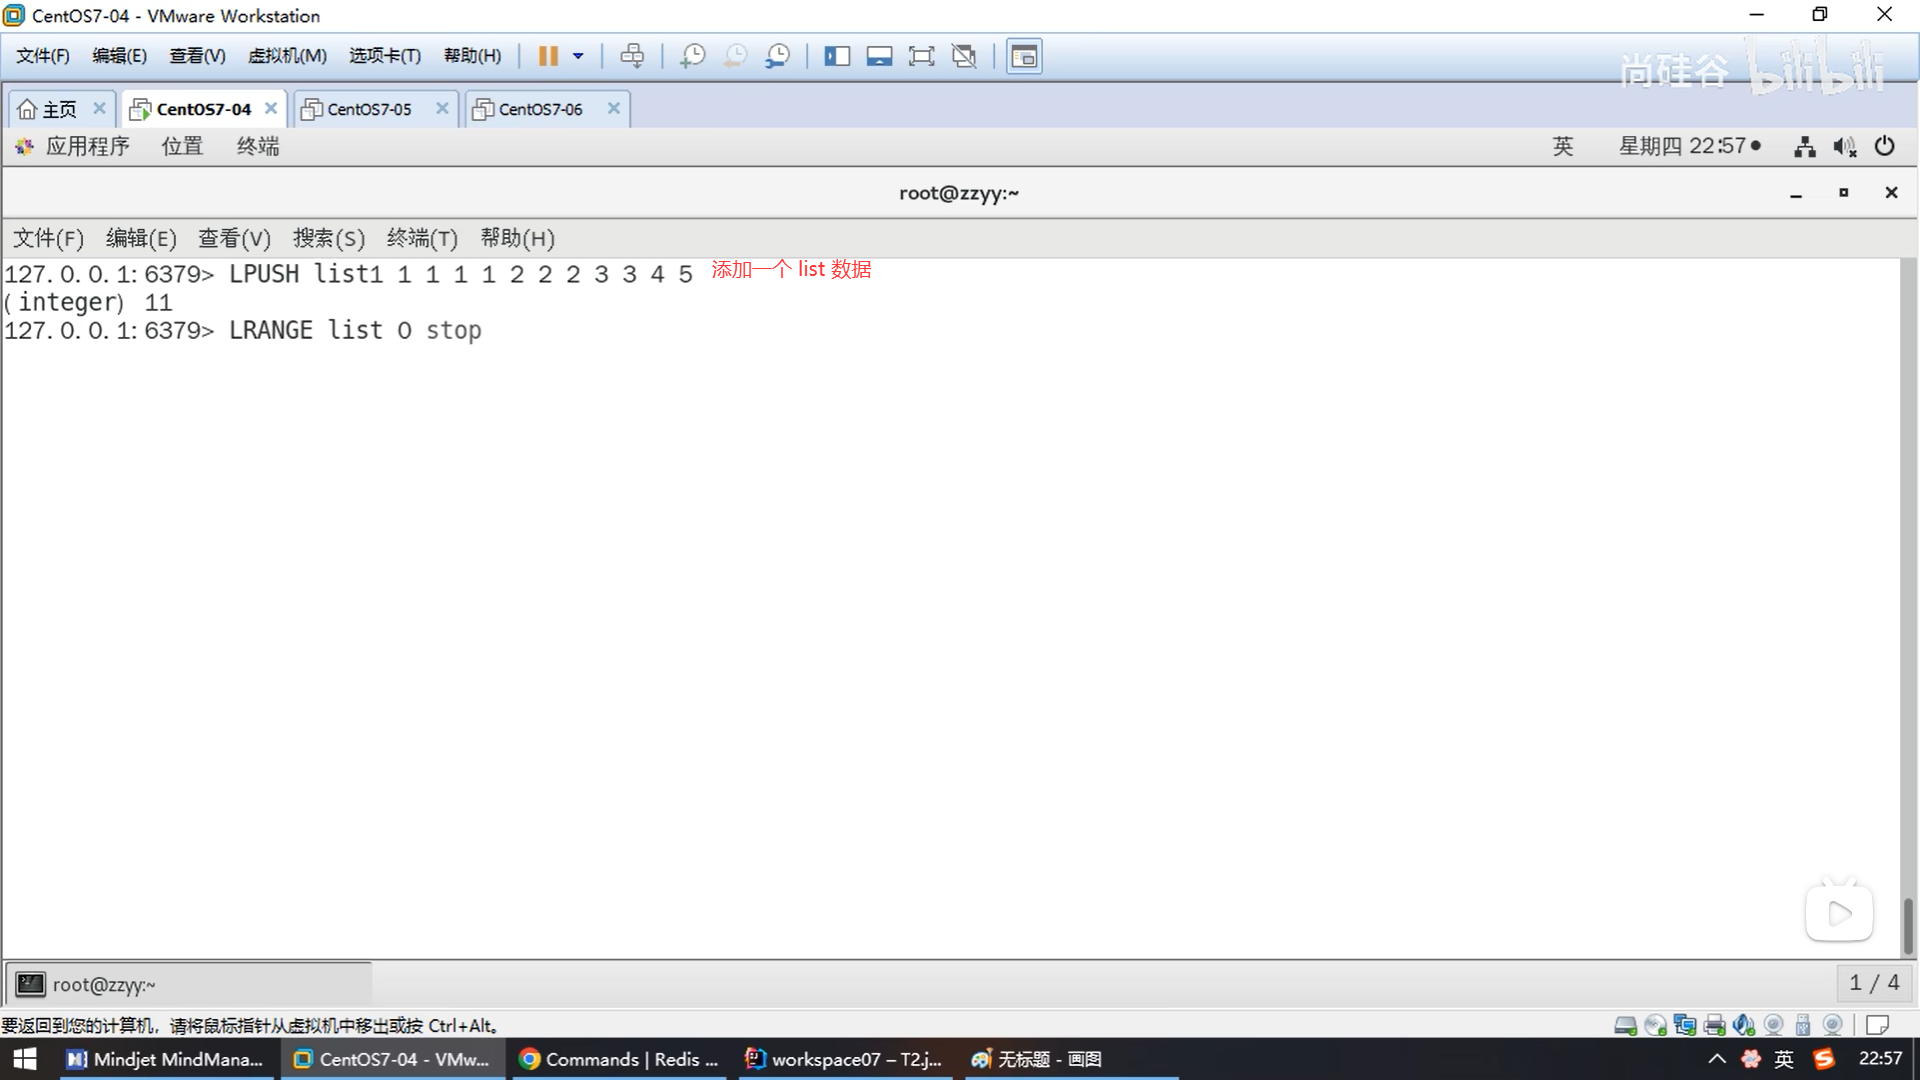This screenshot has width=1920, height=1080.
Task: Enter full screen mode
Action: (921, 56)
